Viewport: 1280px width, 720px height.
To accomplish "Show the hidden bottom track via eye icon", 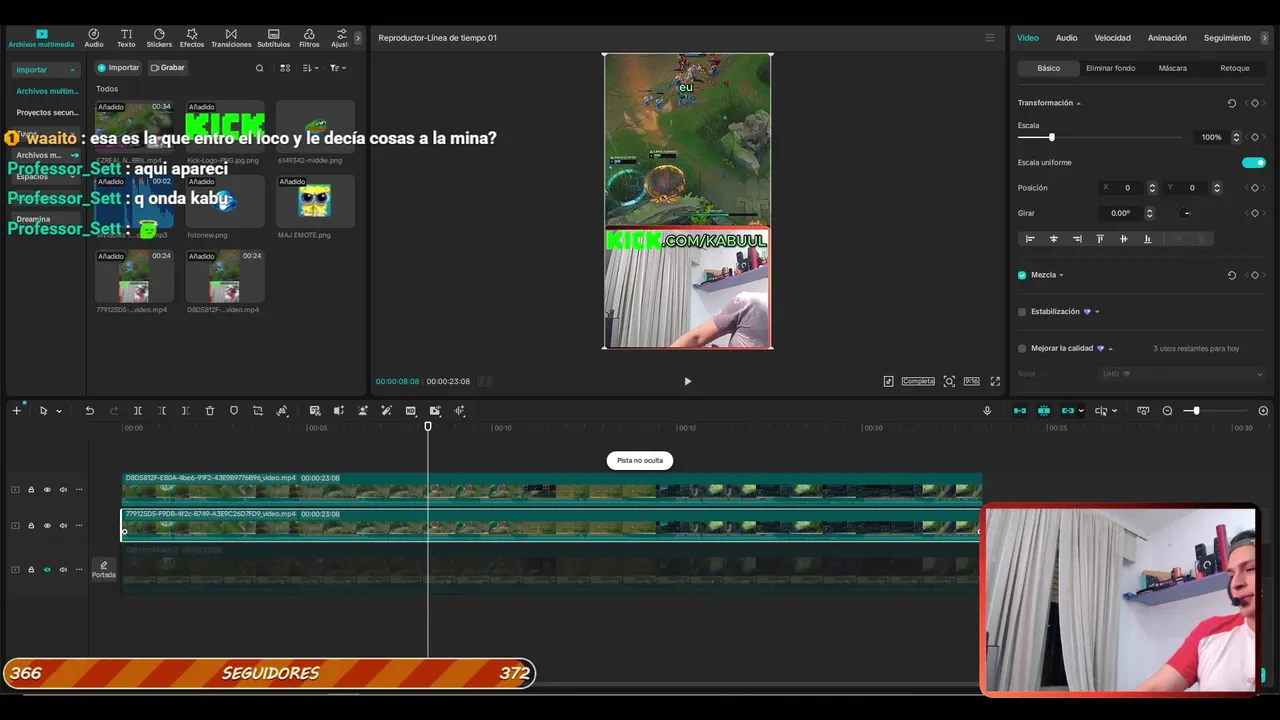I will (x=47, y=569).
